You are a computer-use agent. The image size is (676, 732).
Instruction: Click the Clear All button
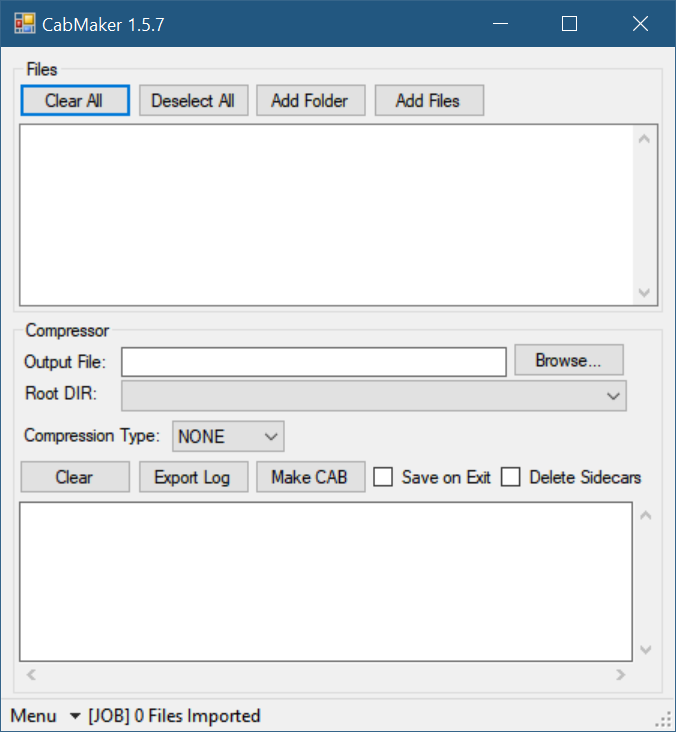74,101
